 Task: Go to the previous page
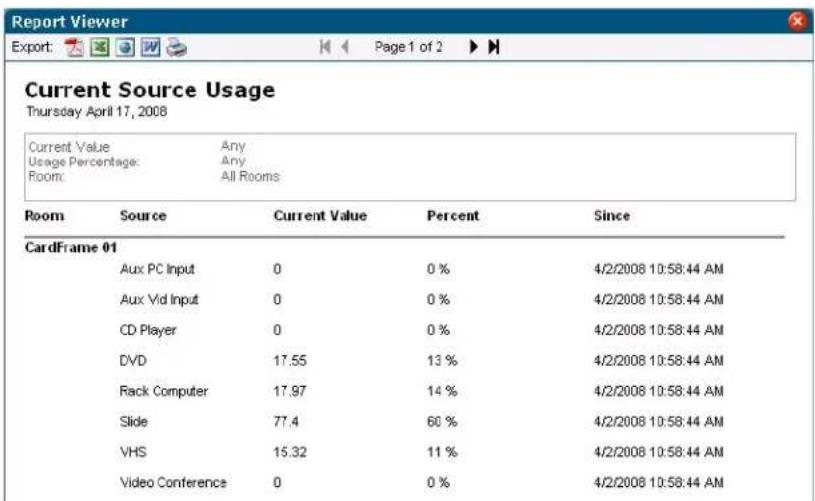(345, 47)
